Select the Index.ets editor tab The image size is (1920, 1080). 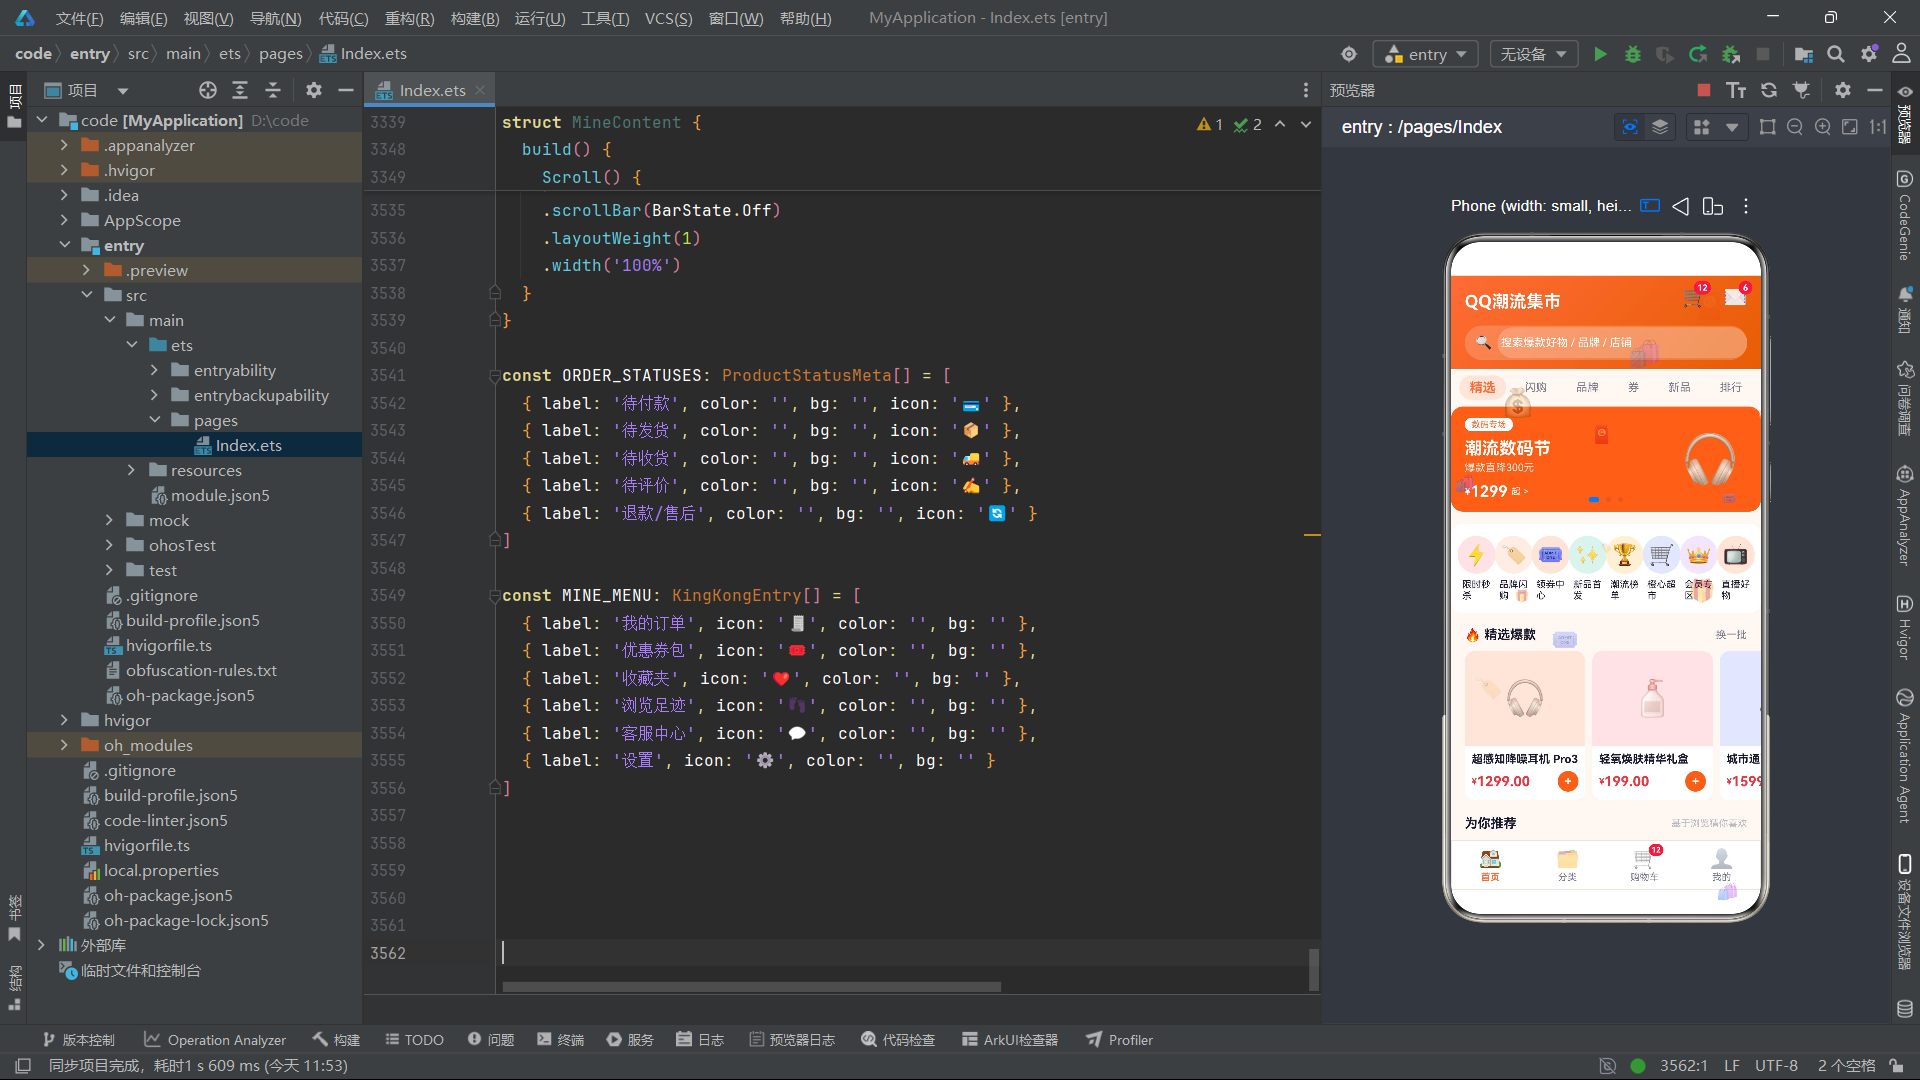click(x=431, y=90)
